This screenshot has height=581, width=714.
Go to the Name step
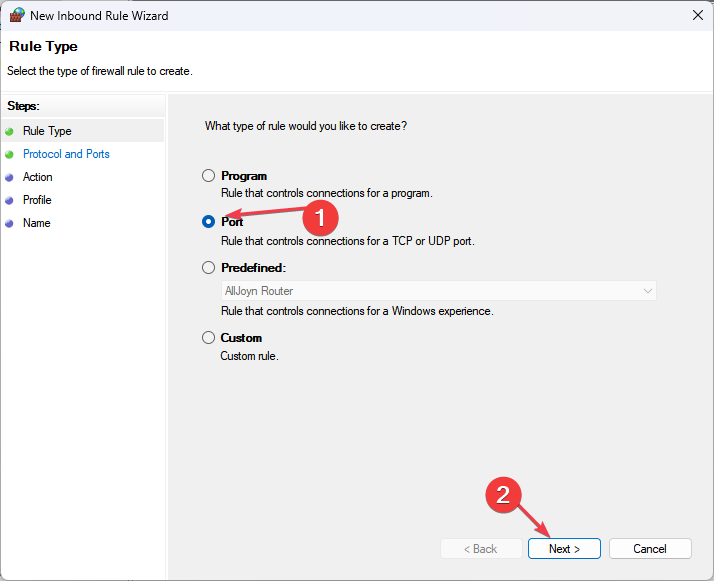pos(37,223)
